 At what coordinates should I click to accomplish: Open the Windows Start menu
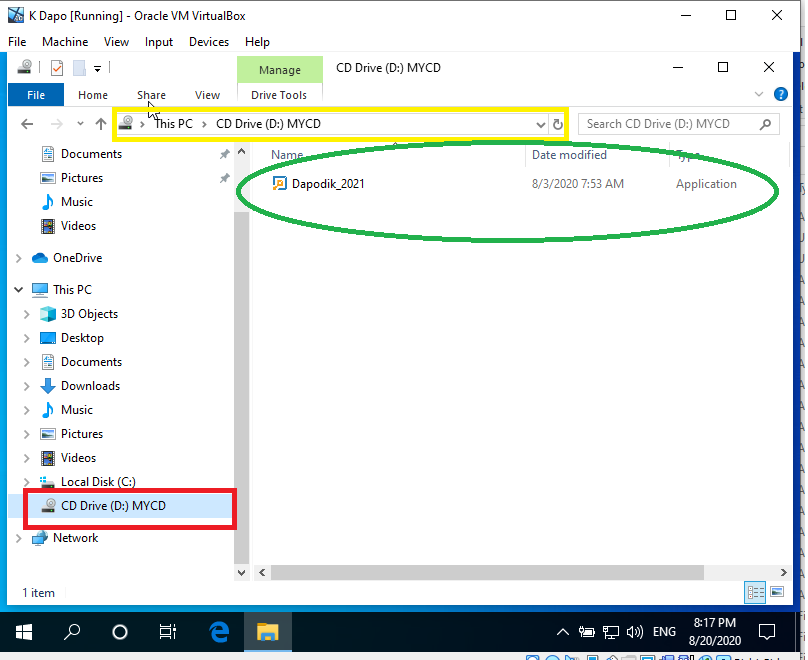point(24,632)
